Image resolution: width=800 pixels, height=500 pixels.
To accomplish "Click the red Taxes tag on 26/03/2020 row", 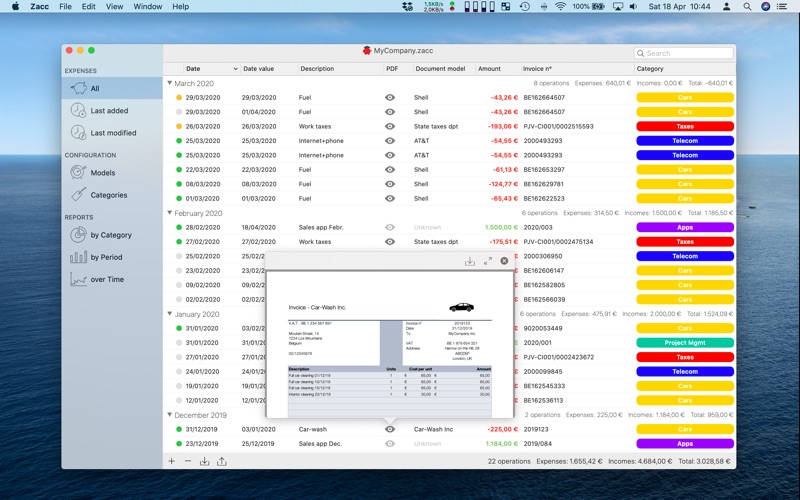I will 685,126.
